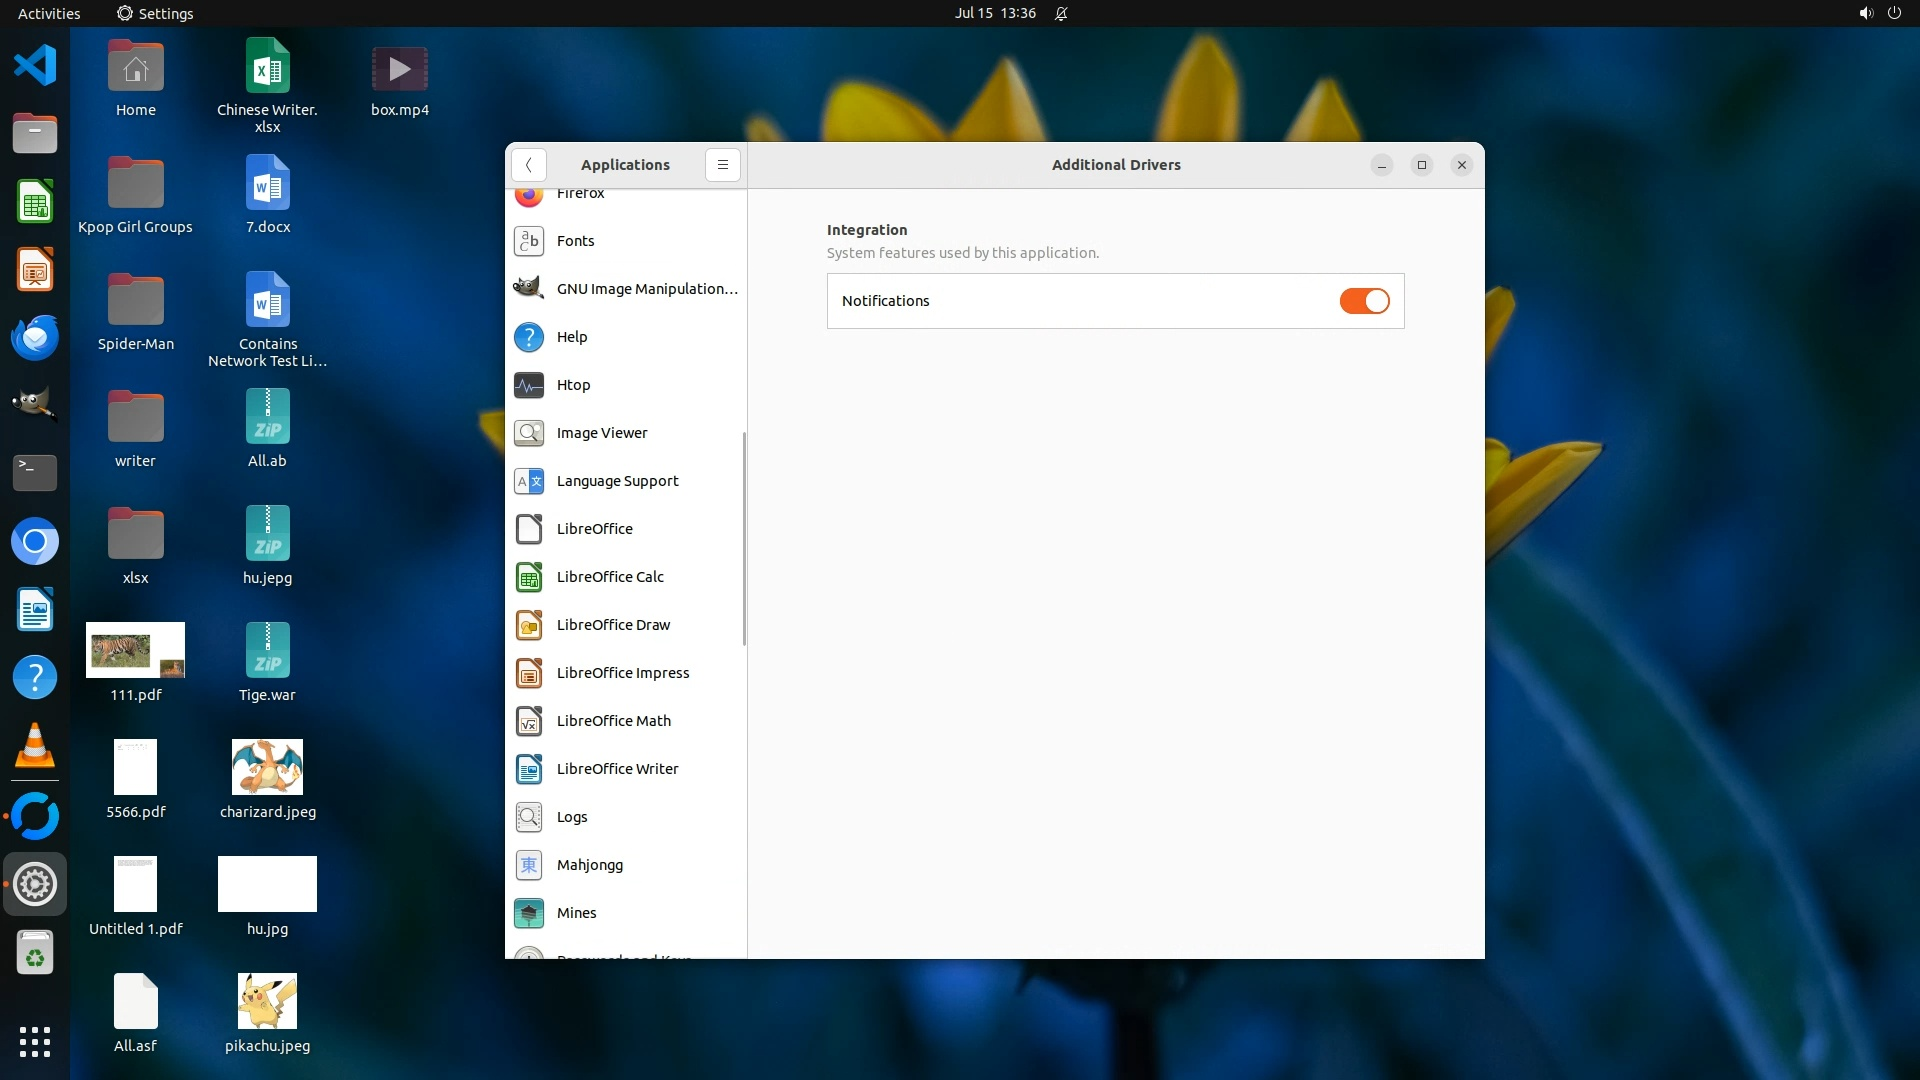Toggle the Notifications switch off

[1364, 301]
